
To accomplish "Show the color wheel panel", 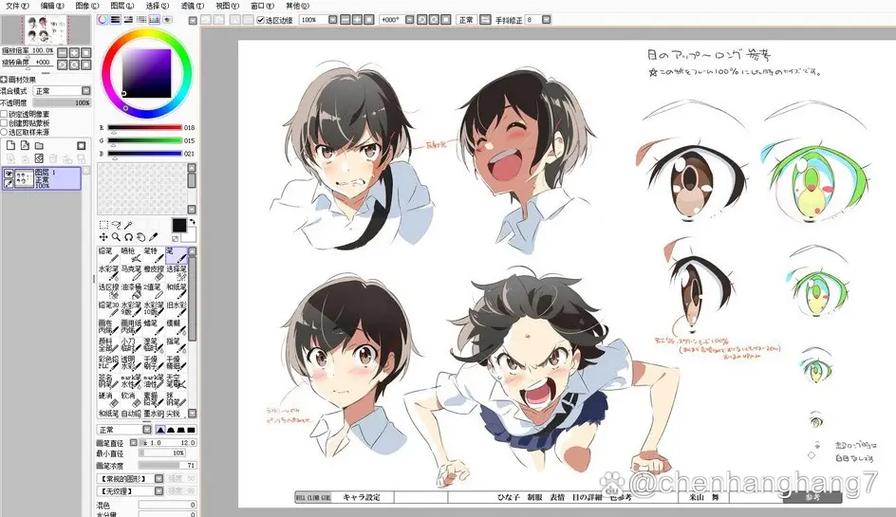I will [103, 19].
